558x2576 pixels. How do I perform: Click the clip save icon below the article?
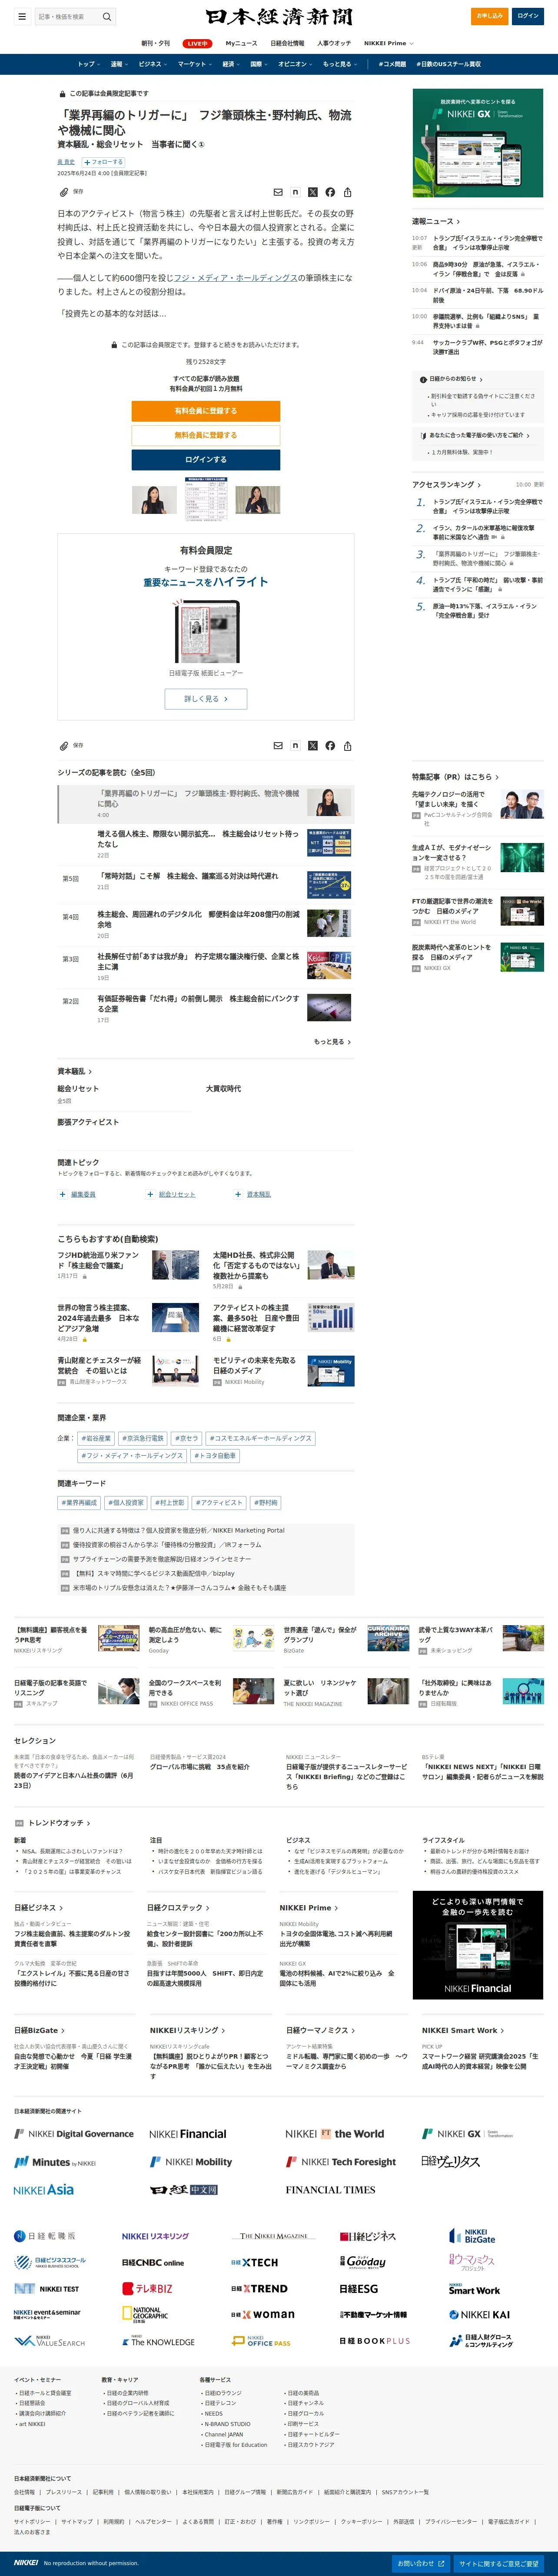click(63, 746)
